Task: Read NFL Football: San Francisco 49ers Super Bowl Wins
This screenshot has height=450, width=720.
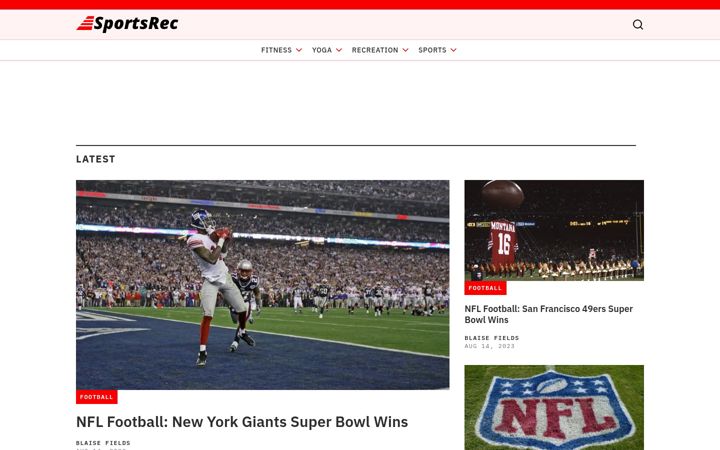Action: tap(549, 314)
